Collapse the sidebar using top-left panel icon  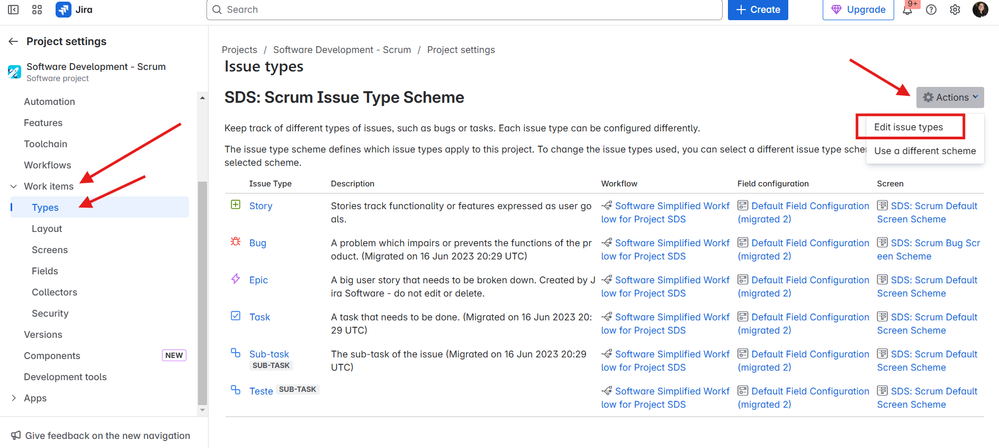[x=13, y=10]
